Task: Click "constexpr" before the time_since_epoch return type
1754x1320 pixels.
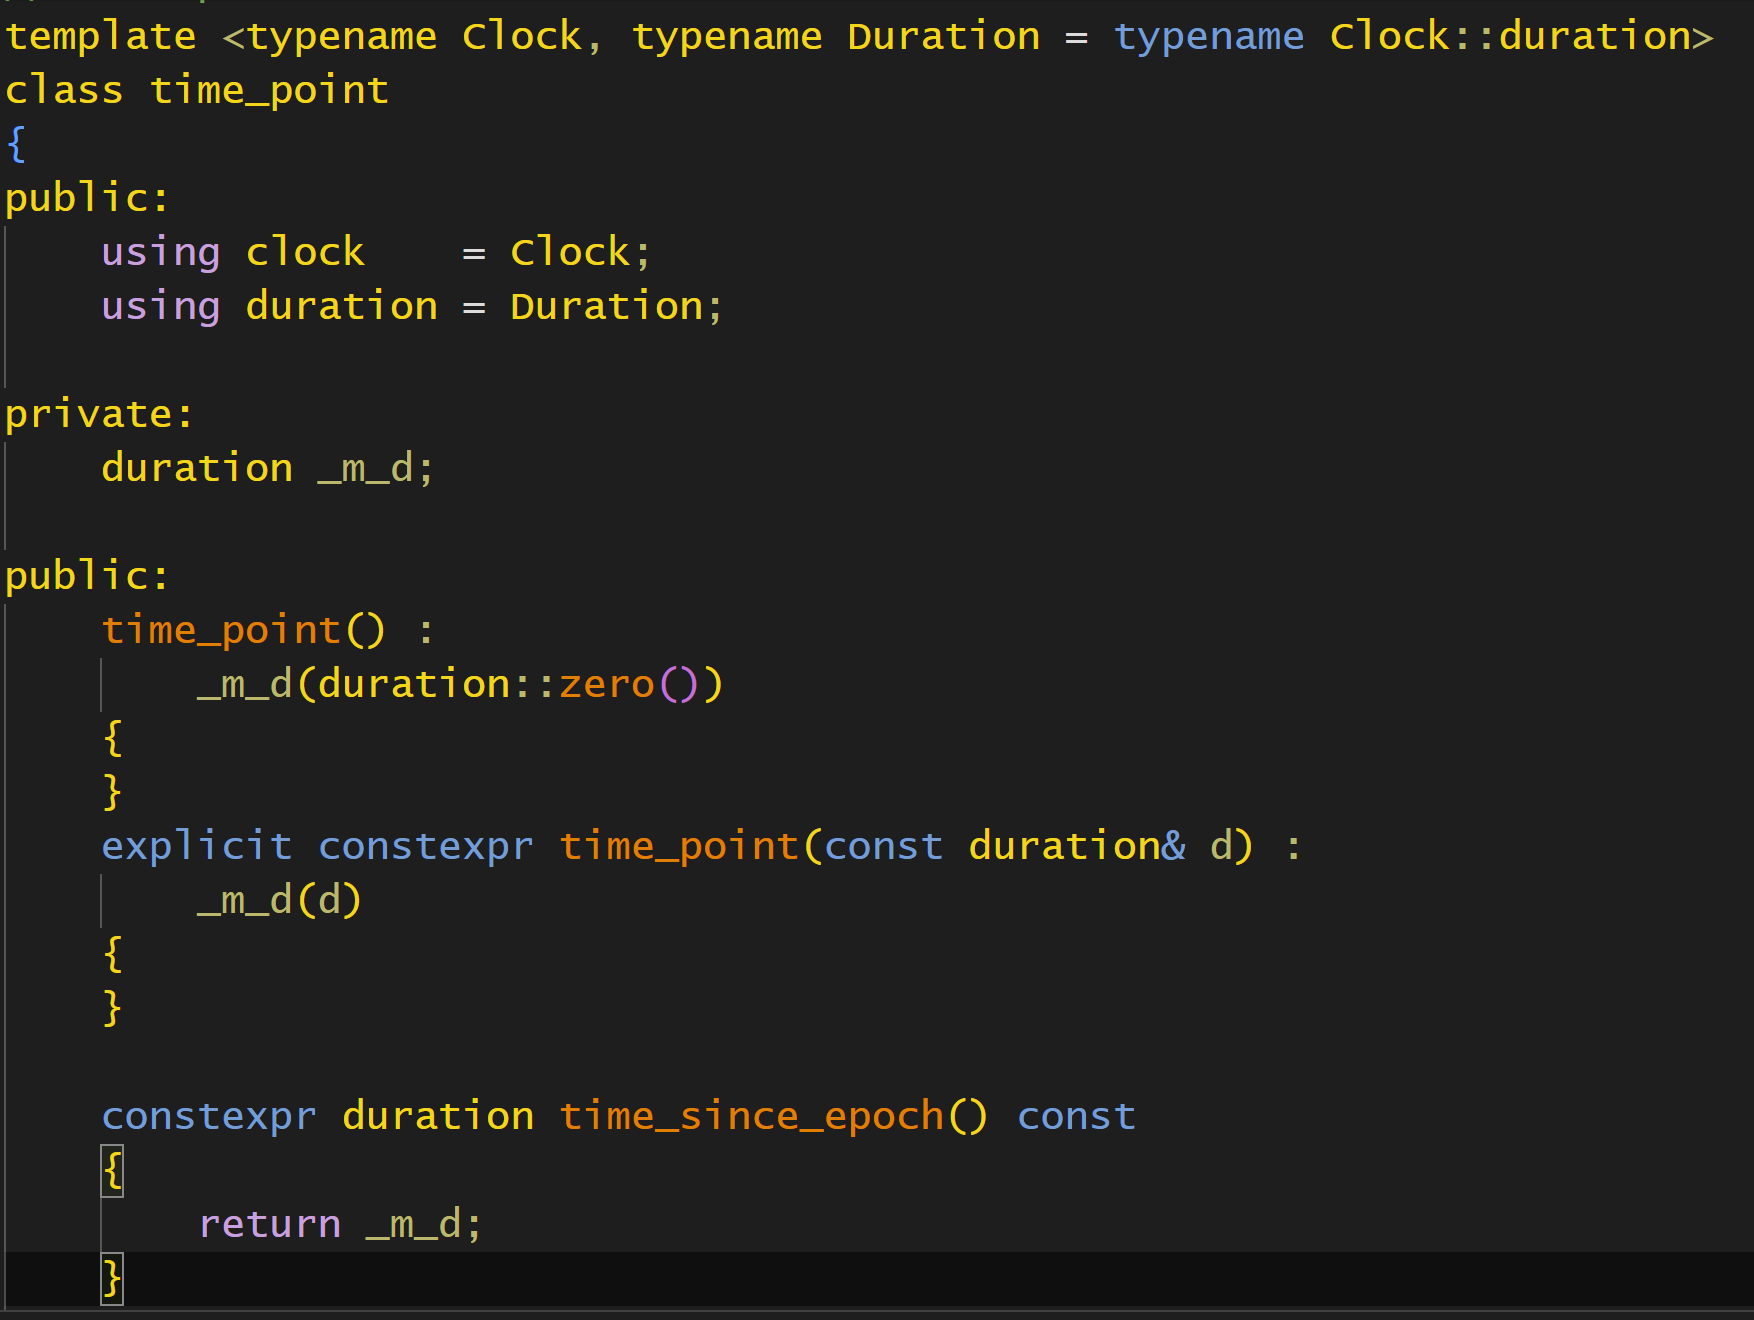Action: [209, 1117]
